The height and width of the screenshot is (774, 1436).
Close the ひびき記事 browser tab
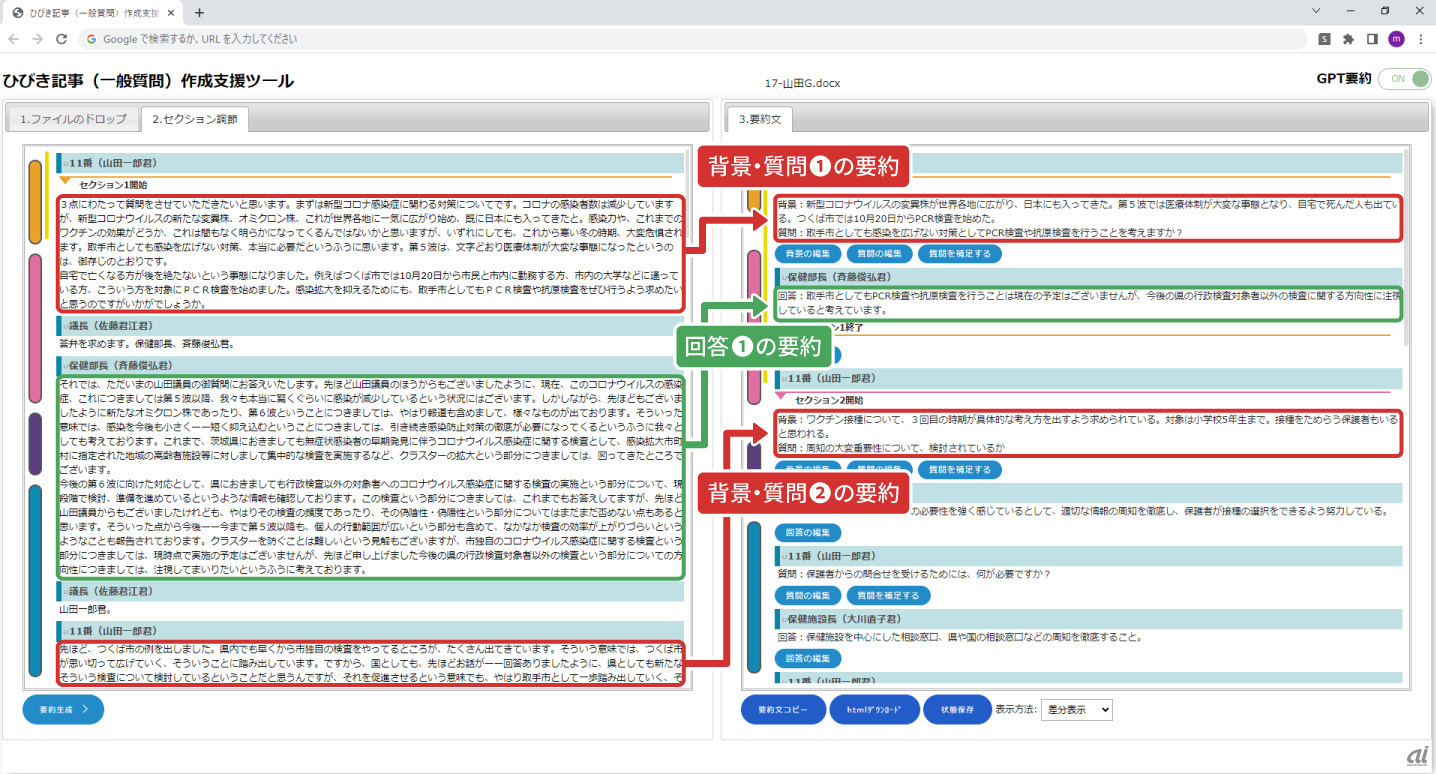[x=173, y=12]
